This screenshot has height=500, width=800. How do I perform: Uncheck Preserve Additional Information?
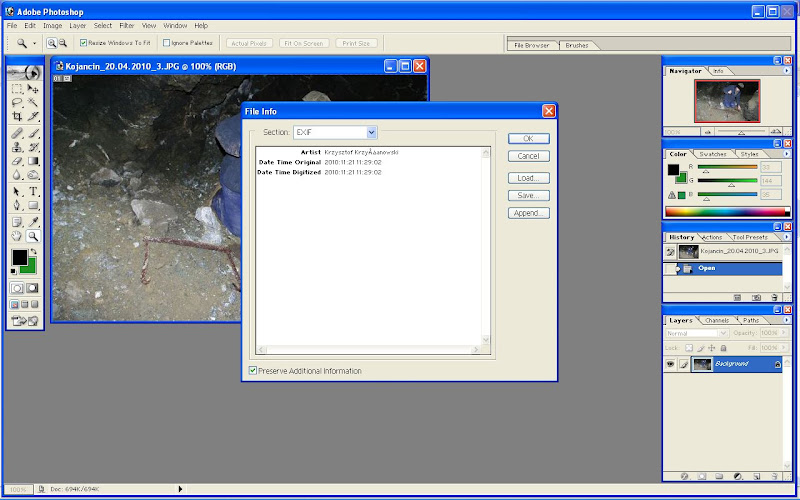pos(253,371)
